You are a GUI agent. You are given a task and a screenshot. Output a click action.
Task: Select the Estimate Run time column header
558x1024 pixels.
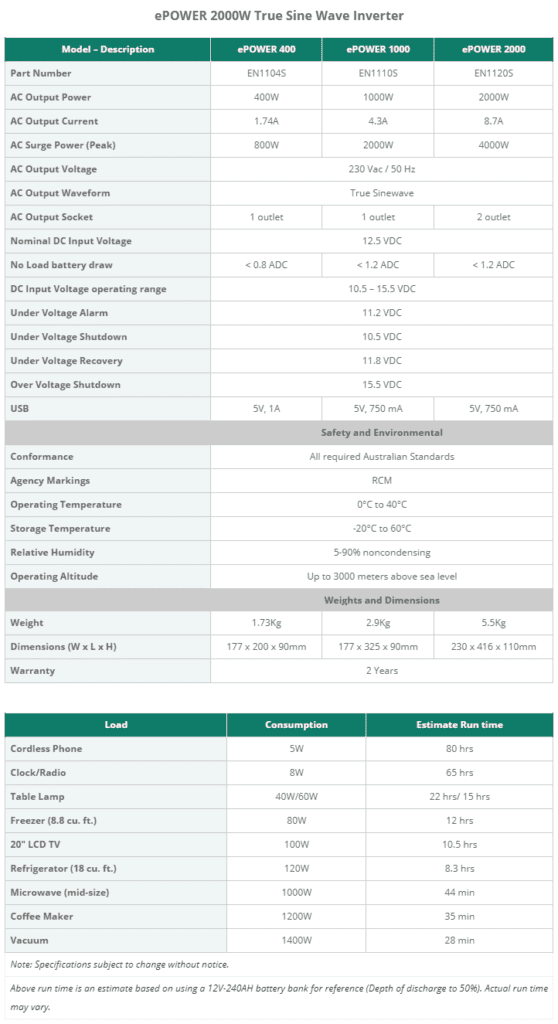point(459,725)
